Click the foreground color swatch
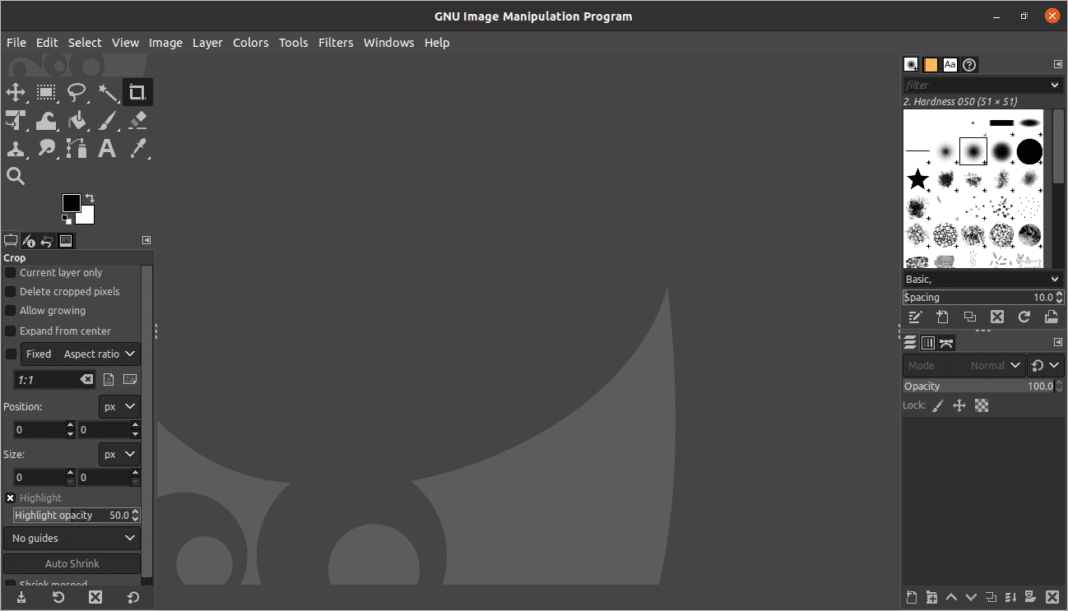The width and height of the screenshot is (1068, 611). pyautogui.click(x=71, y=203)
